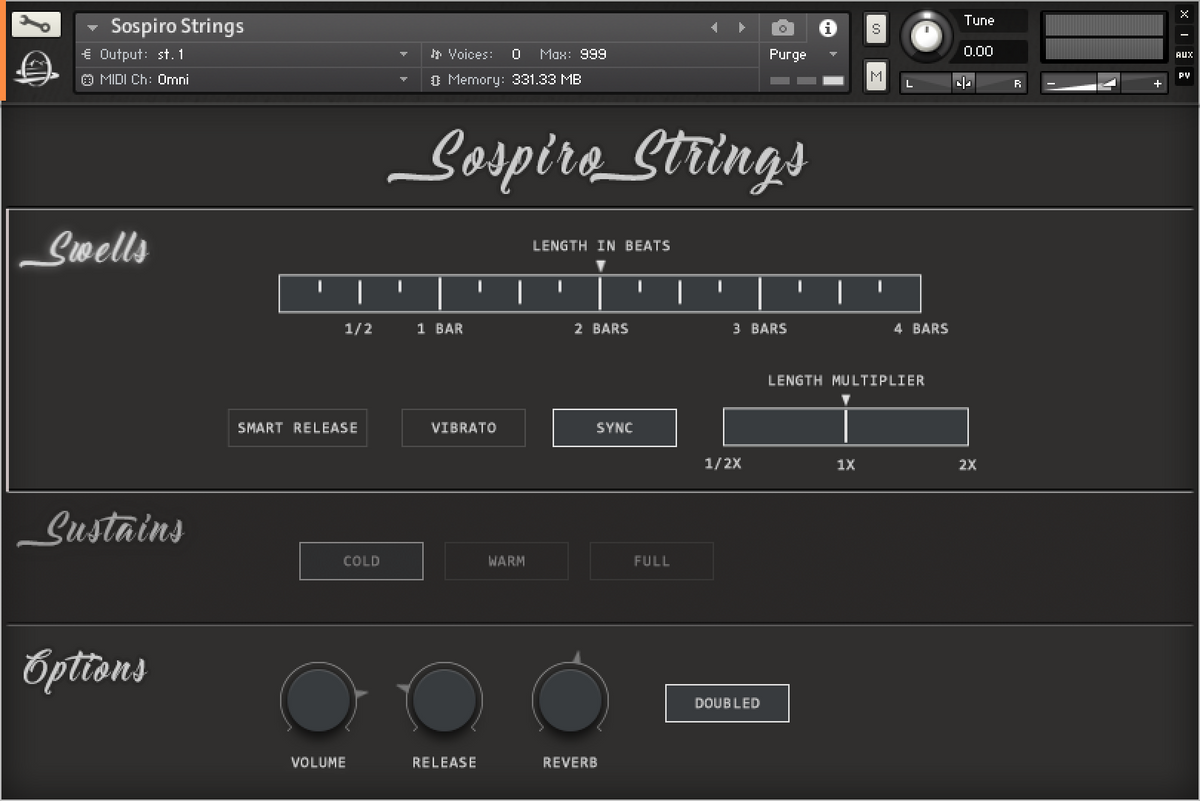This screenshot has height=801, width=1200.
Task: Click the 1/2X multiplier label
Action: [x=723, y=464]
